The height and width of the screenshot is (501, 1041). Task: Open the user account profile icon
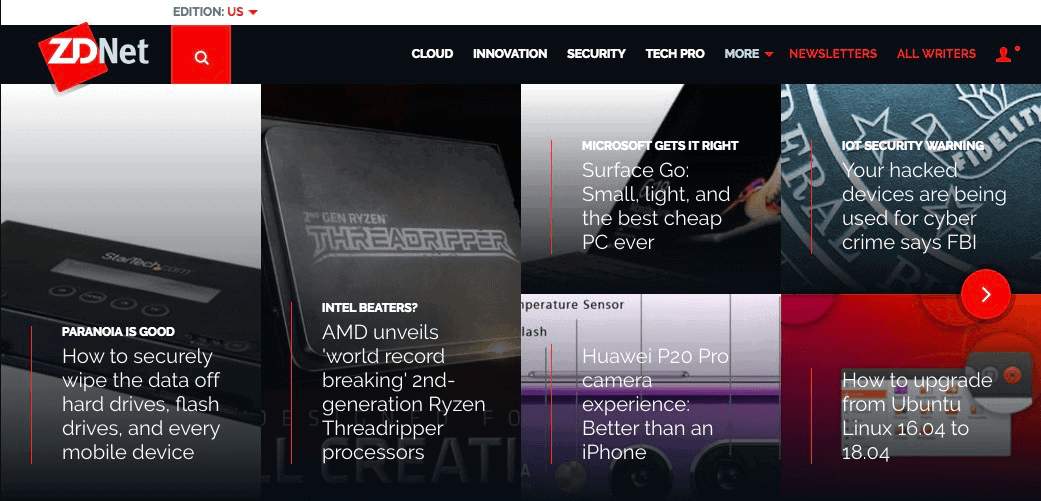tap(1006, 54)
